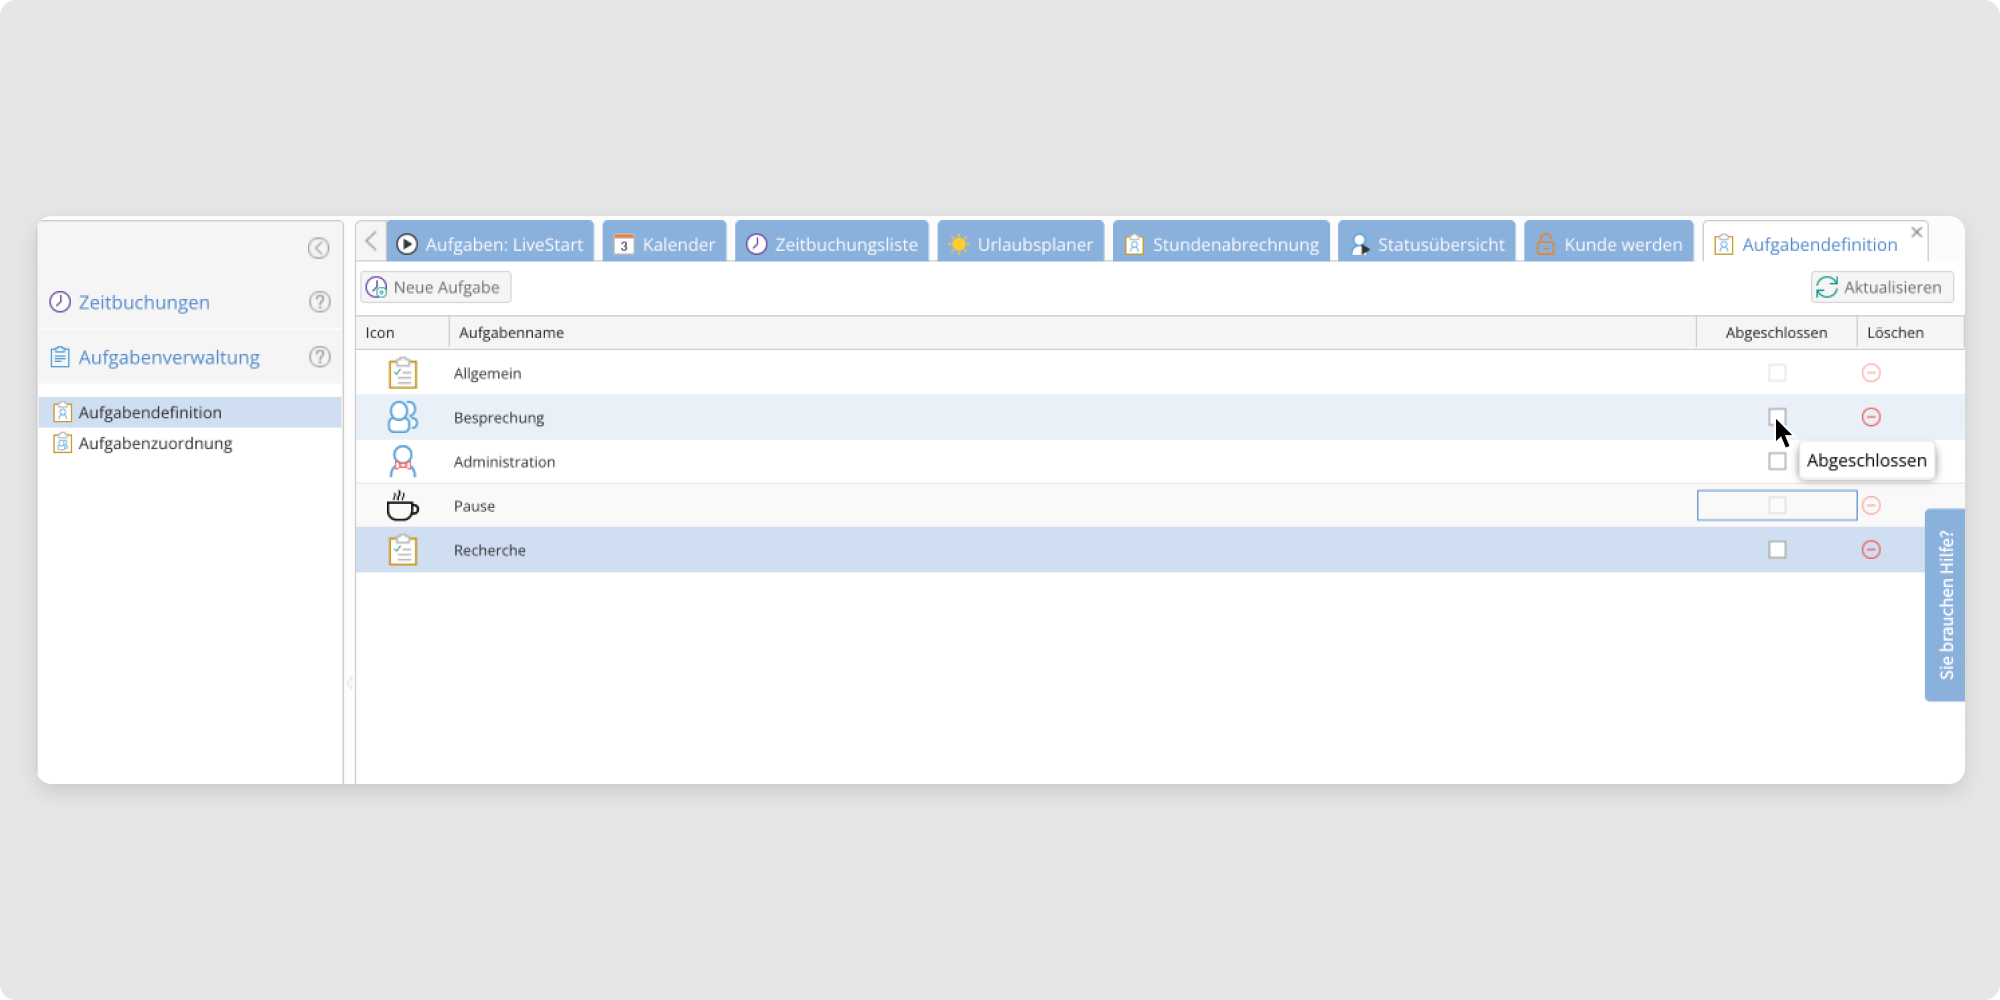Open the Stundenabrechnung tab

click(1222, 244)
